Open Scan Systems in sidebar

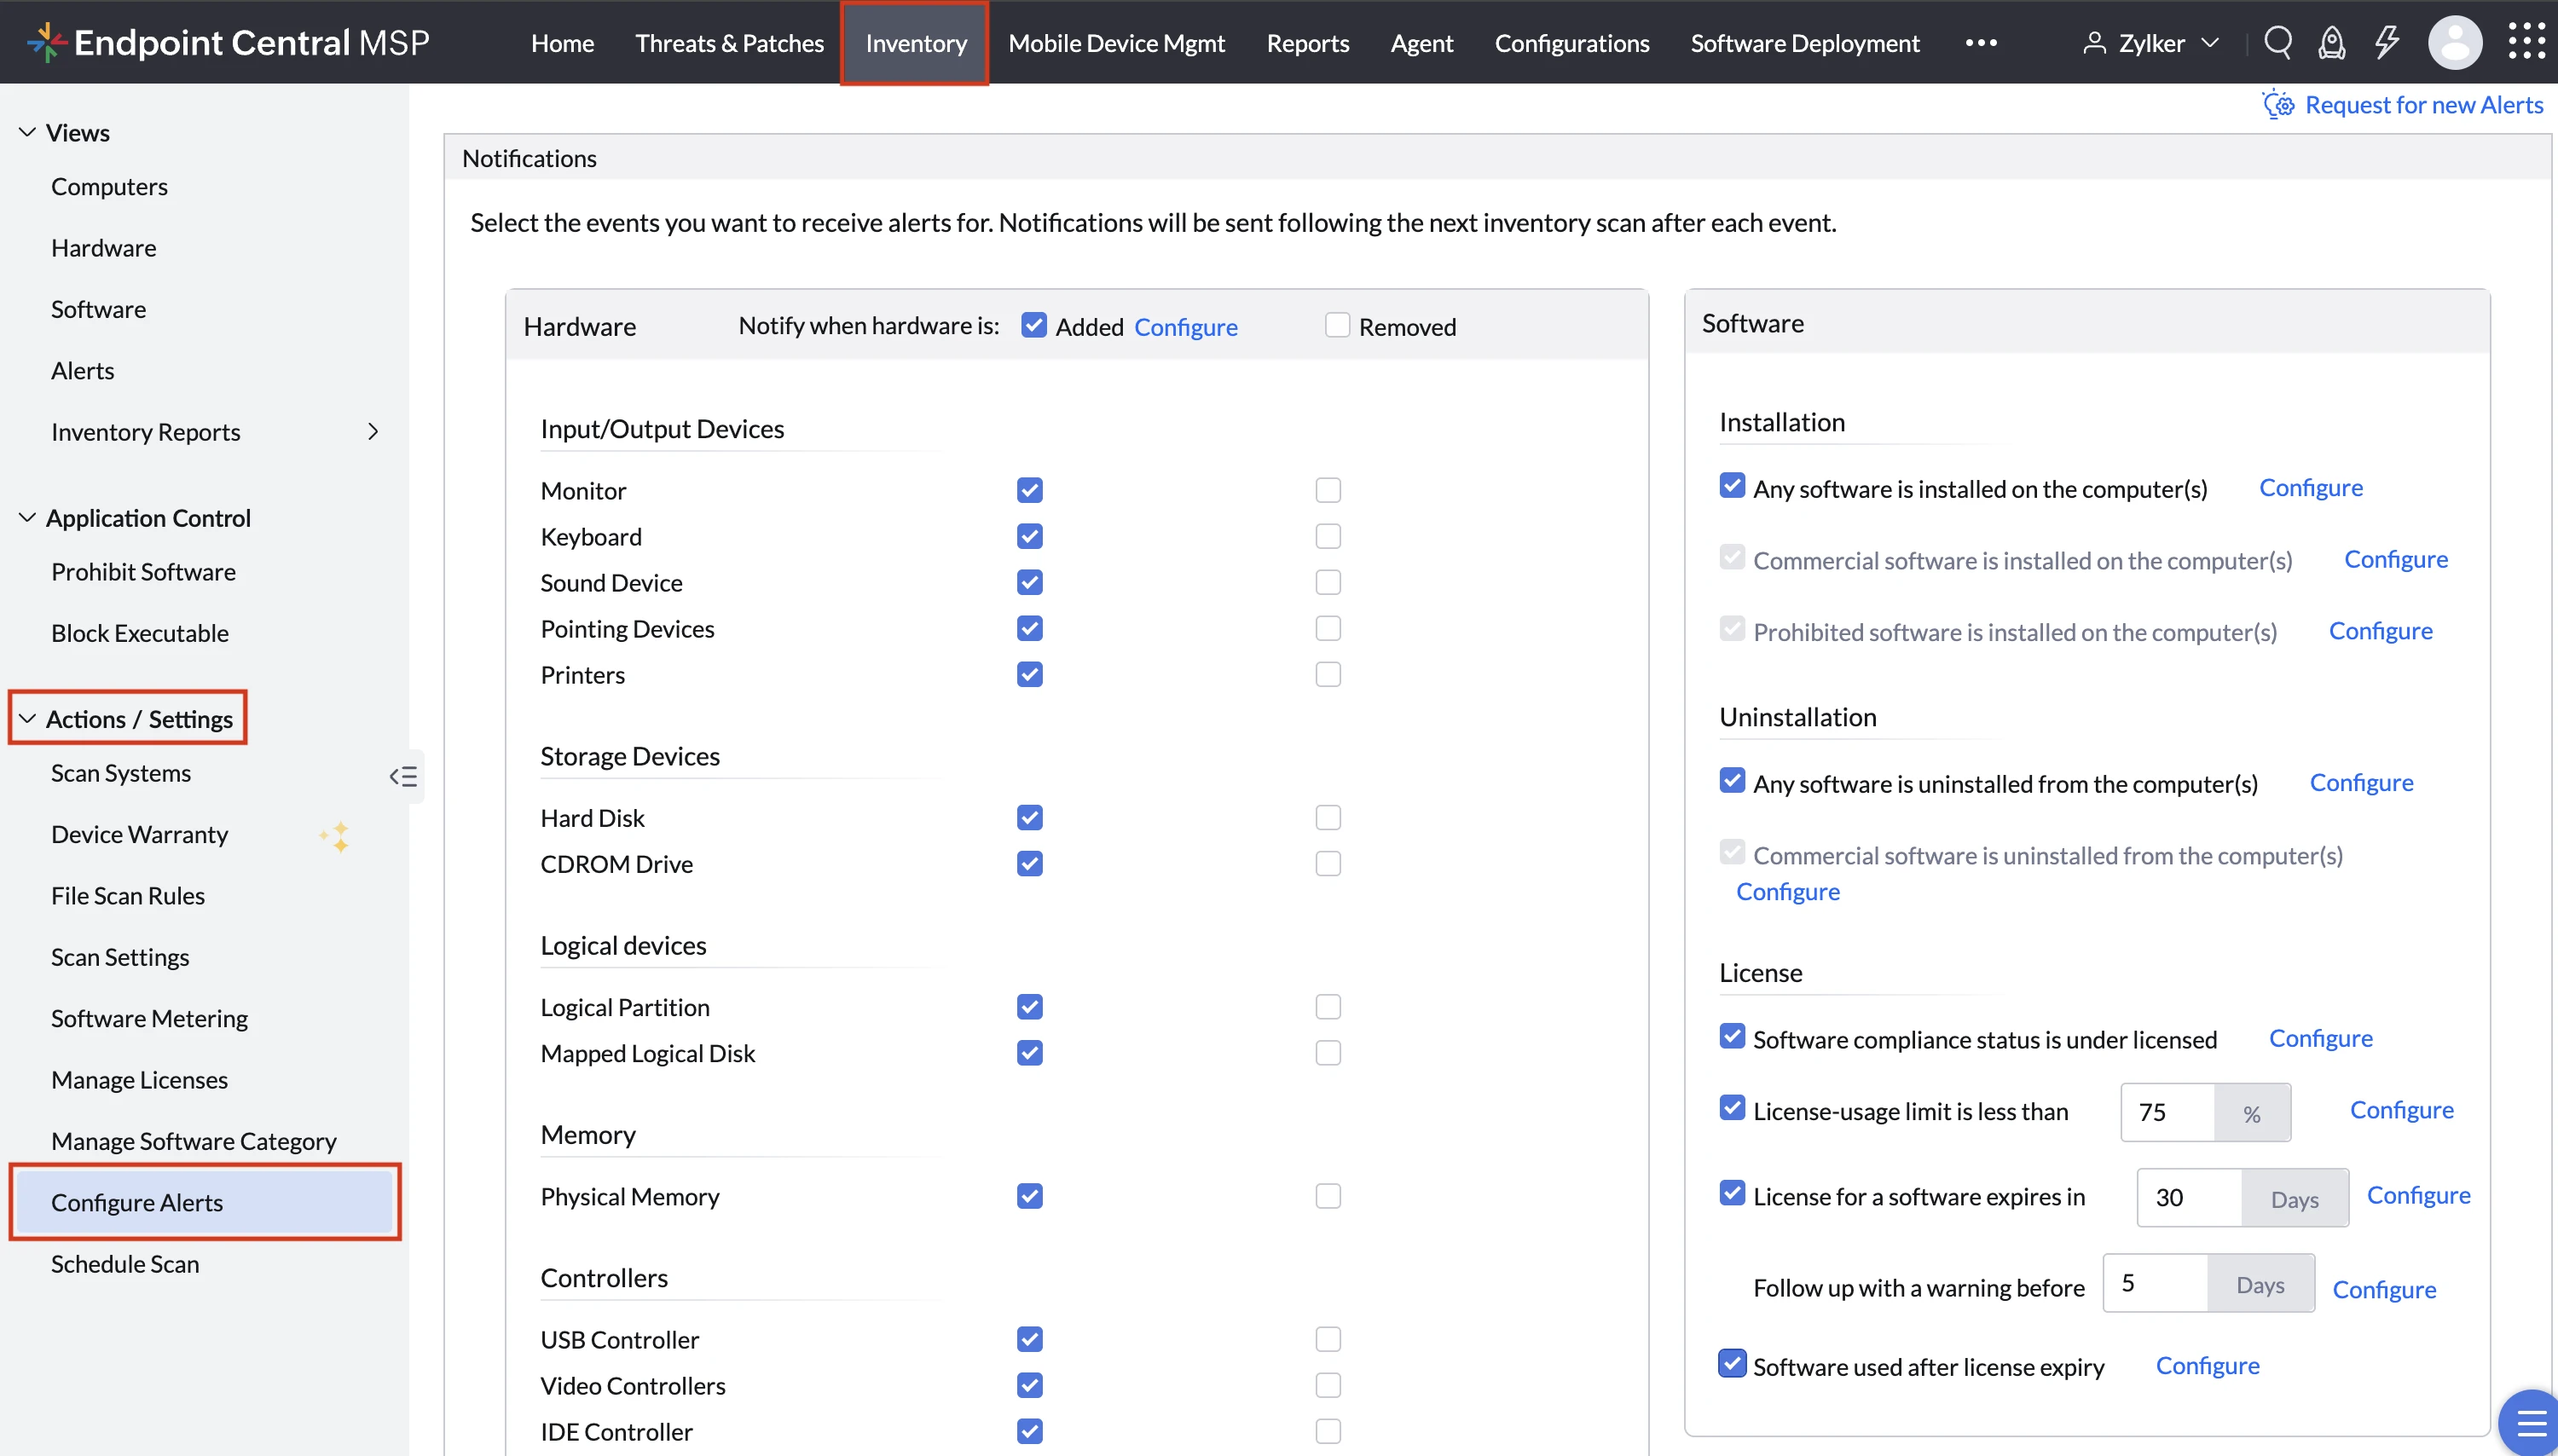click(x=120, y=773)
